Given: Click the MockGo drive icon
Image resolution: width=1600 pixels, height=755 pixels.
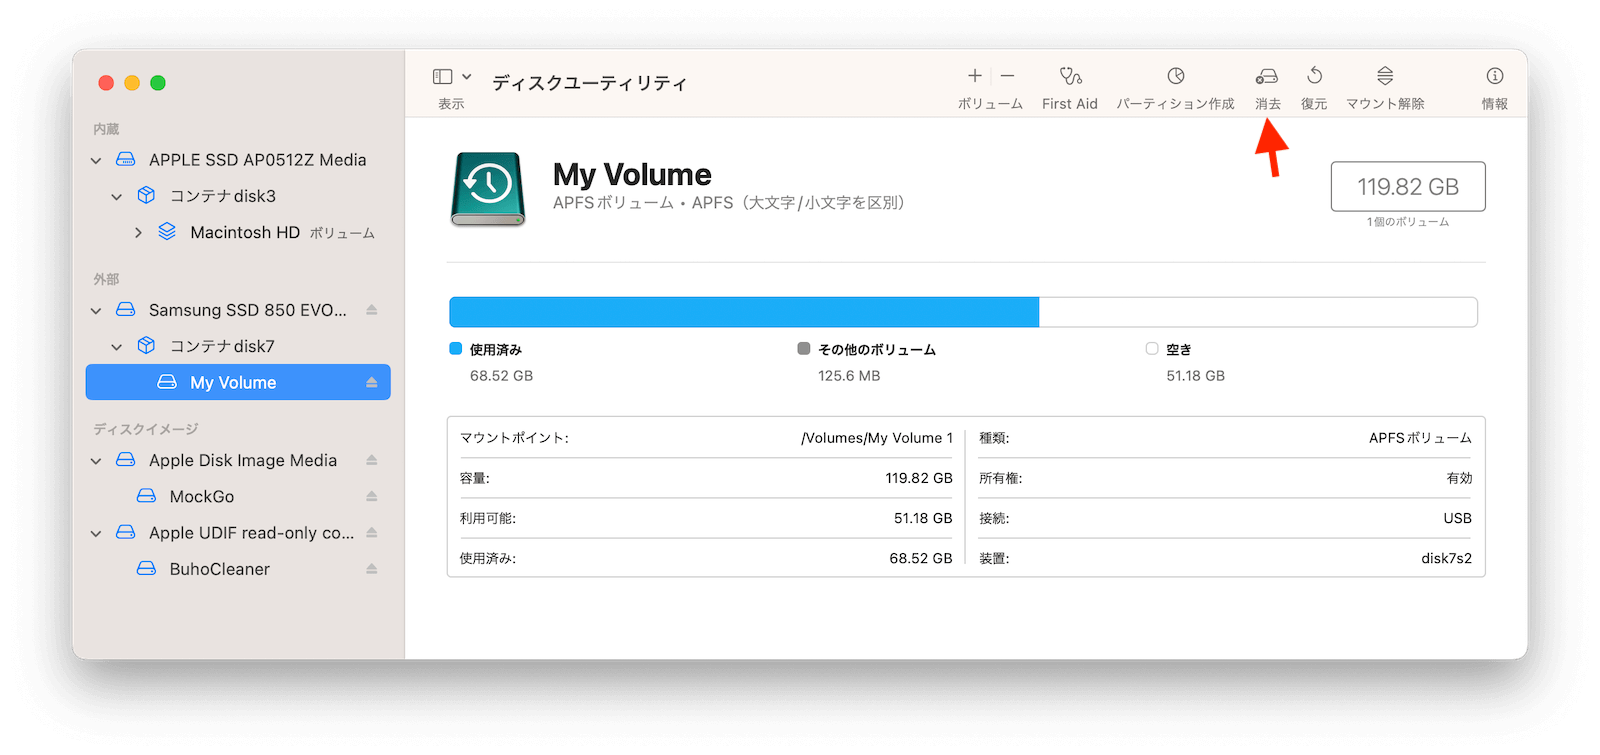Looking at the screenshot, I should pyautogui.click(x=146, y=495).
